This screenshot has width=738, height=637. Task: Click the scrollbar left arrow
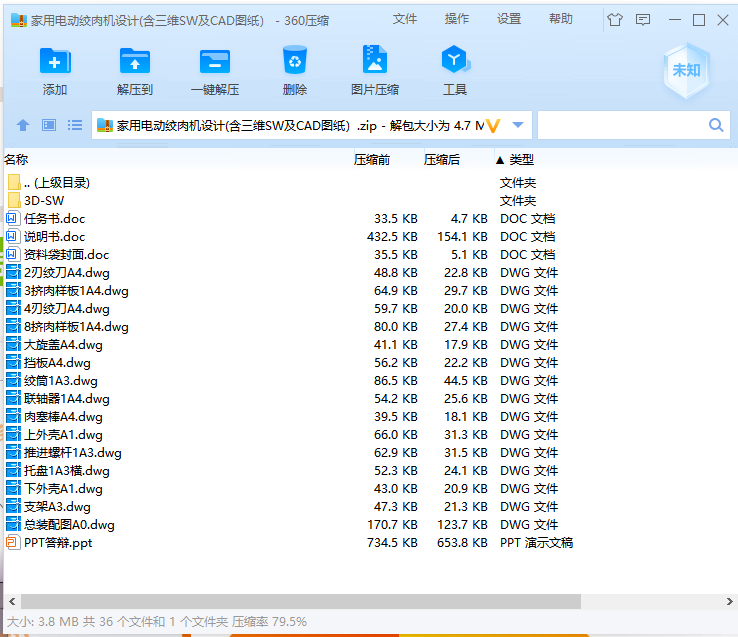(12, 601)
